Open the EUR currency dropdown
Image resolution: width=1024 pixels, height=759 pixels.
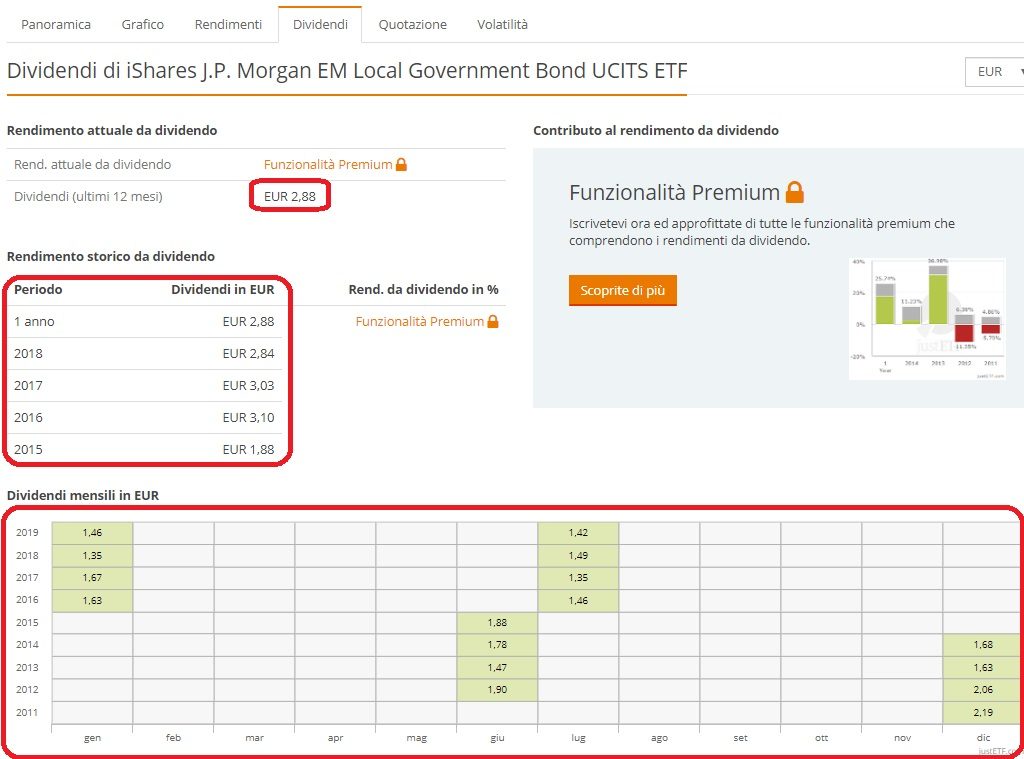pos(995,72)
